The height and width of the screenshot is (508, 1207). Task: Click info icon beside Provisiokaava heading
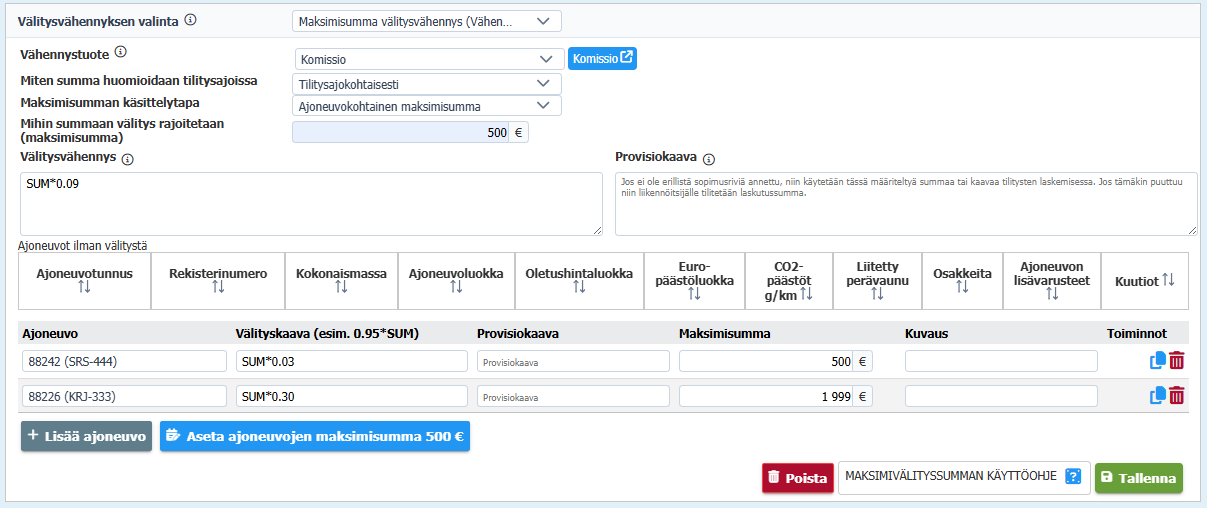click(x=709, y=158)
